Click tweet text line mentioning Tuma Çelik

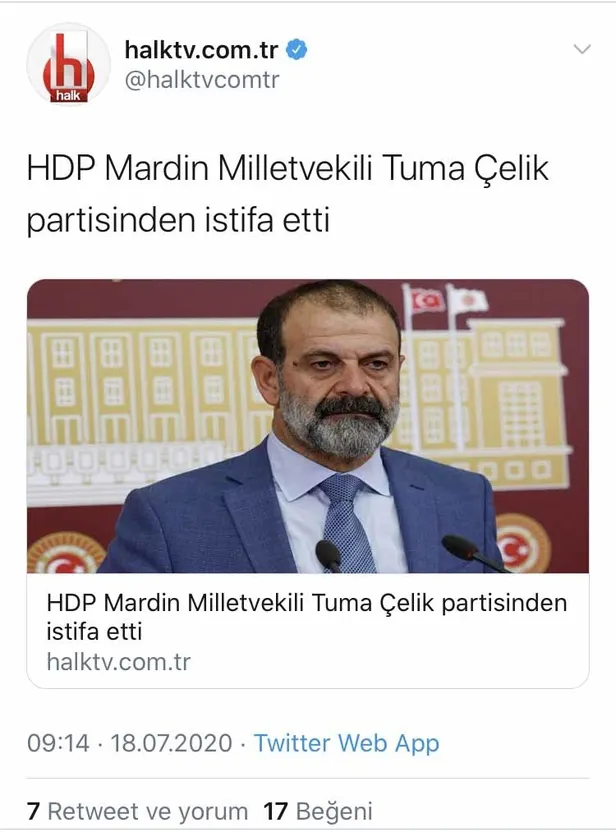tap(288, 169)
